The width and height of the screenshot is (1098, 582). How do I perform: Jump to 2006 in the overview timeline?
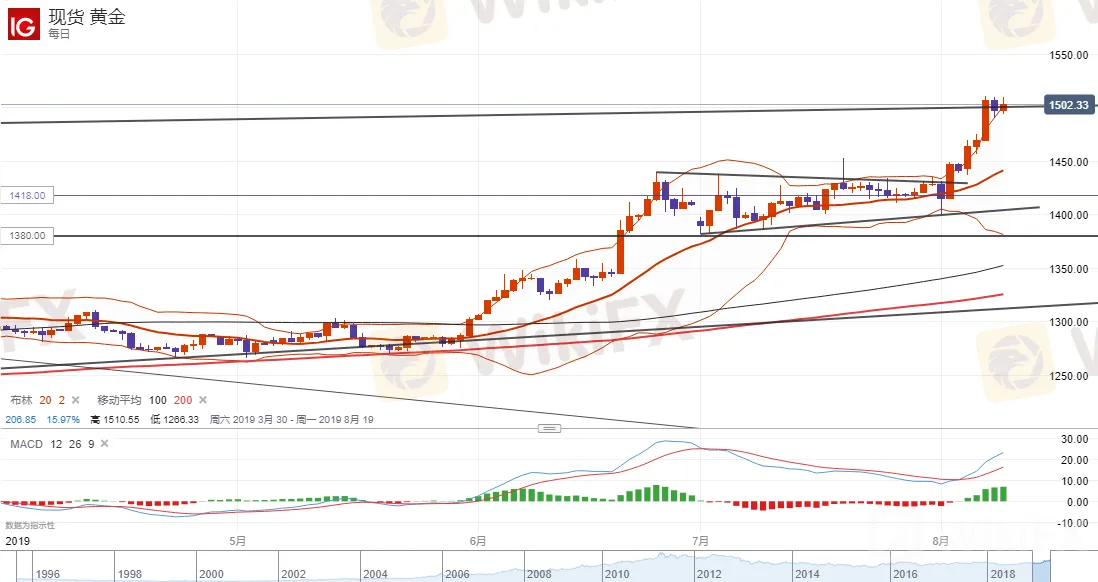pos(457,574)
